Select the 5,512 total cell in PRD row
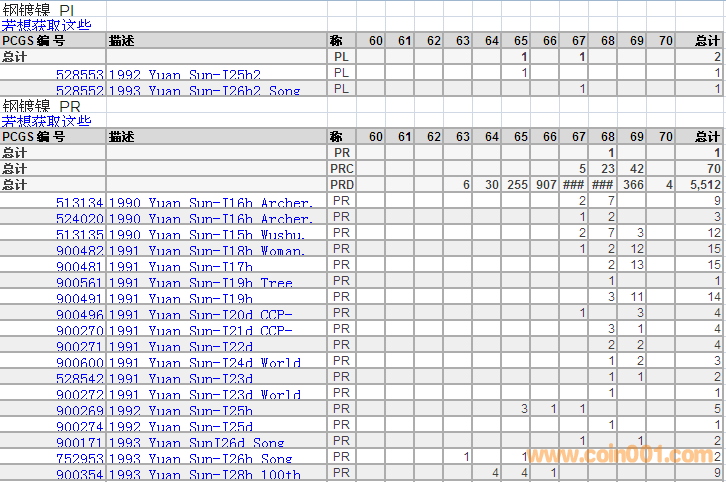 [x=701, y=185]
